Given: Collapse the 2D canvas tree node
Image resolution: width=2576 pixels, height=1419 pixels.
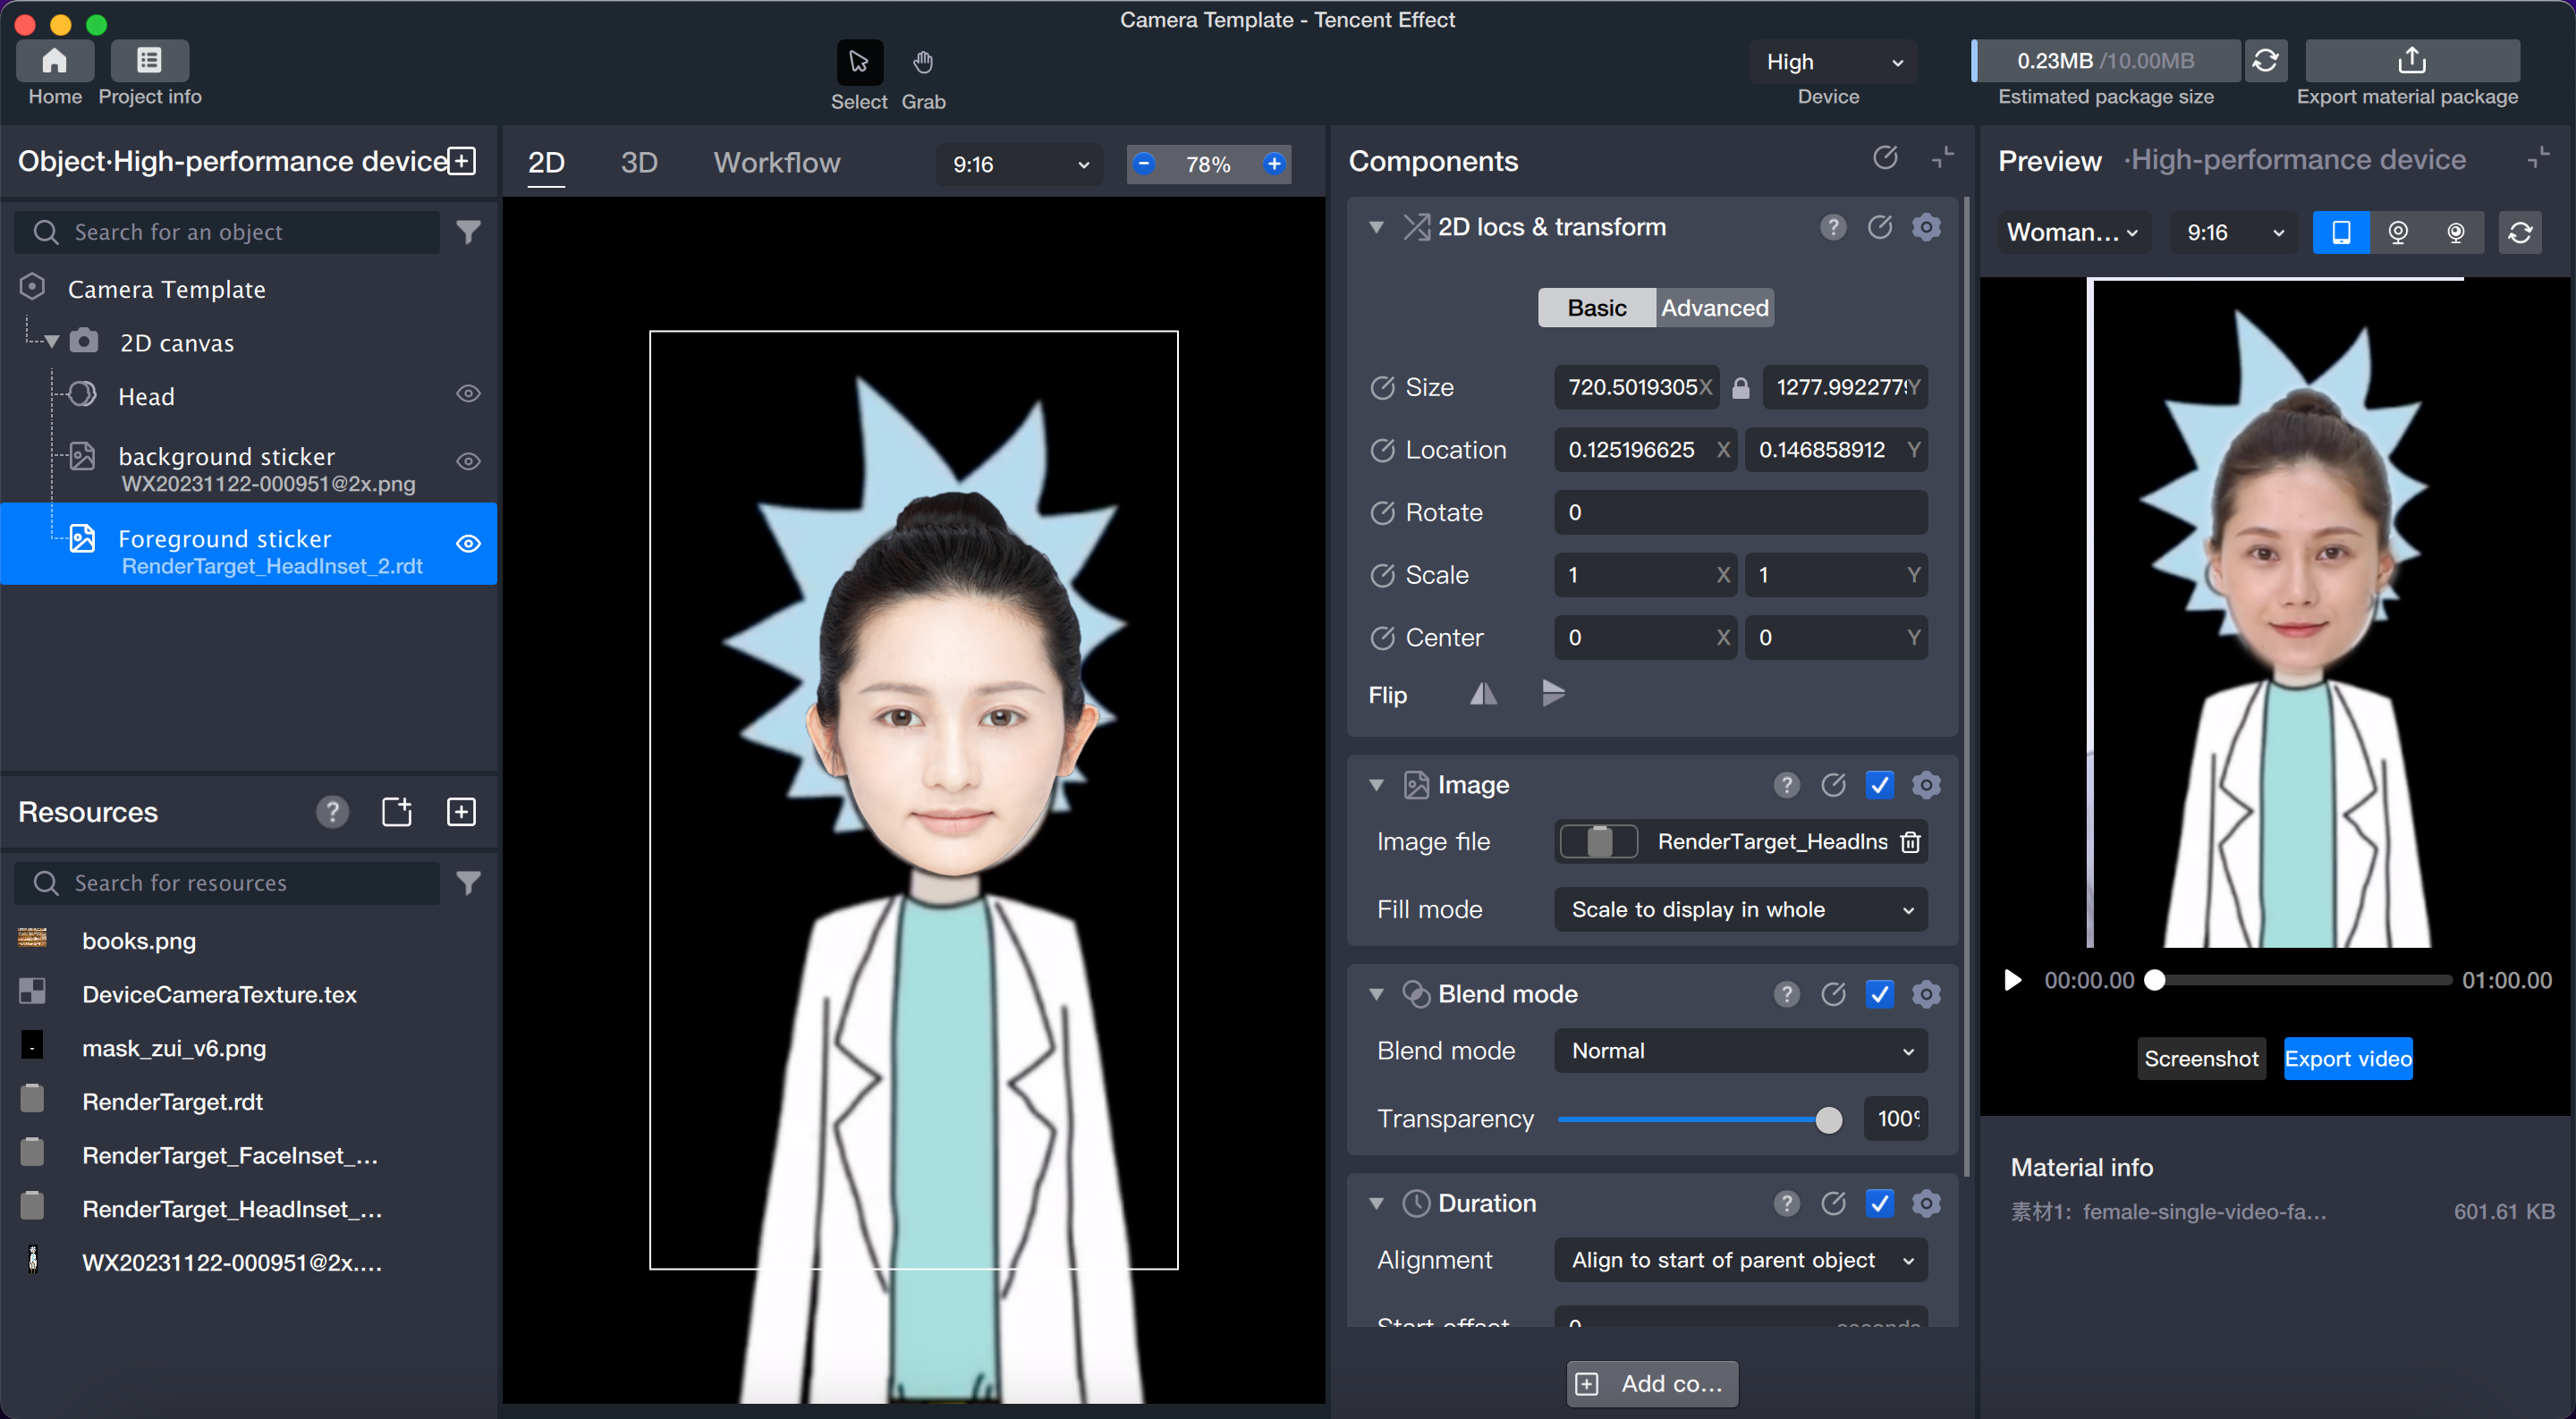Looking at the screenshot, I should click(x=52, y=343).
